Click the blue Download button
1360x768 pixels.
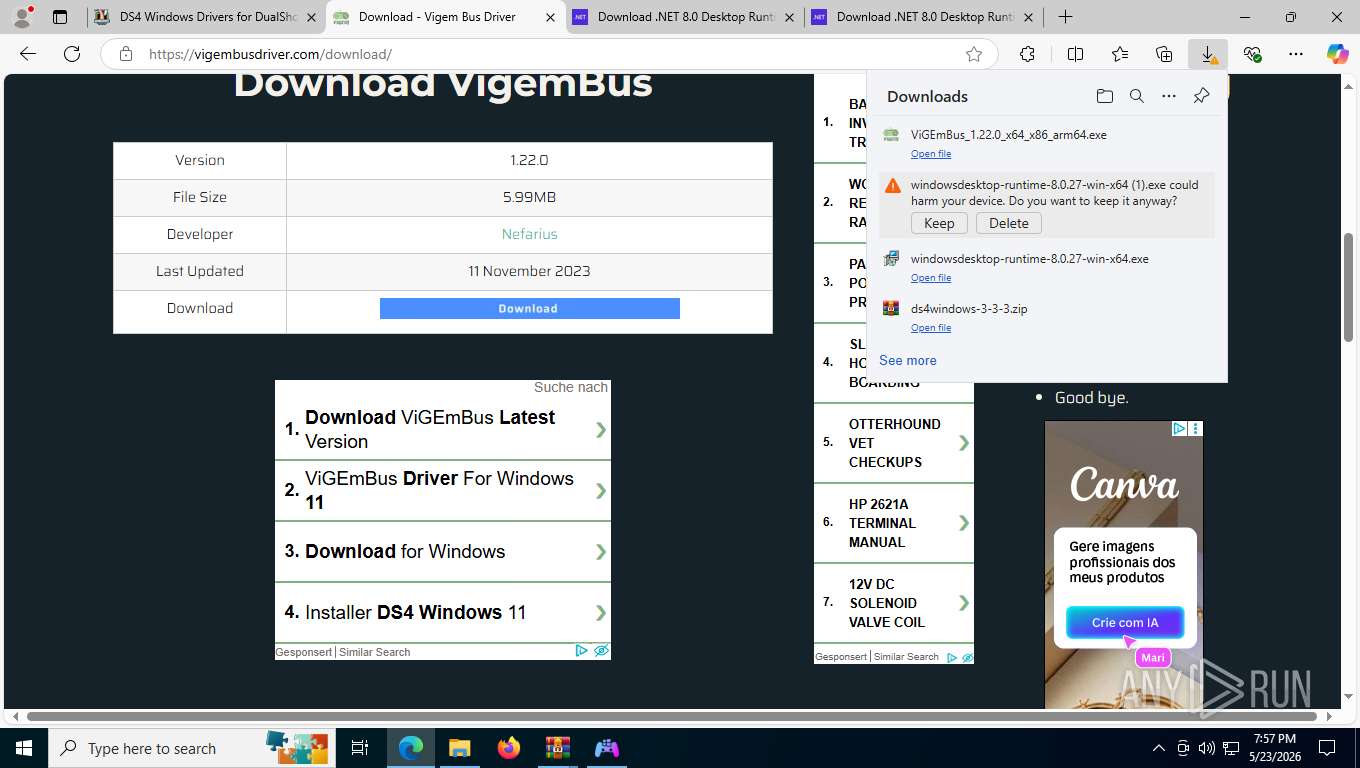[529, 308]
